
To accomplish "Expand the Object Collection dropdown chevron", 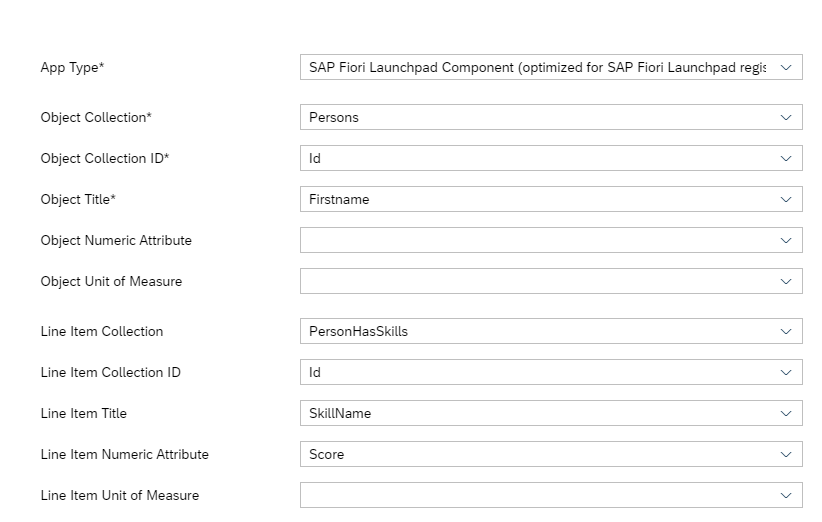I will (x=786, y=117).
